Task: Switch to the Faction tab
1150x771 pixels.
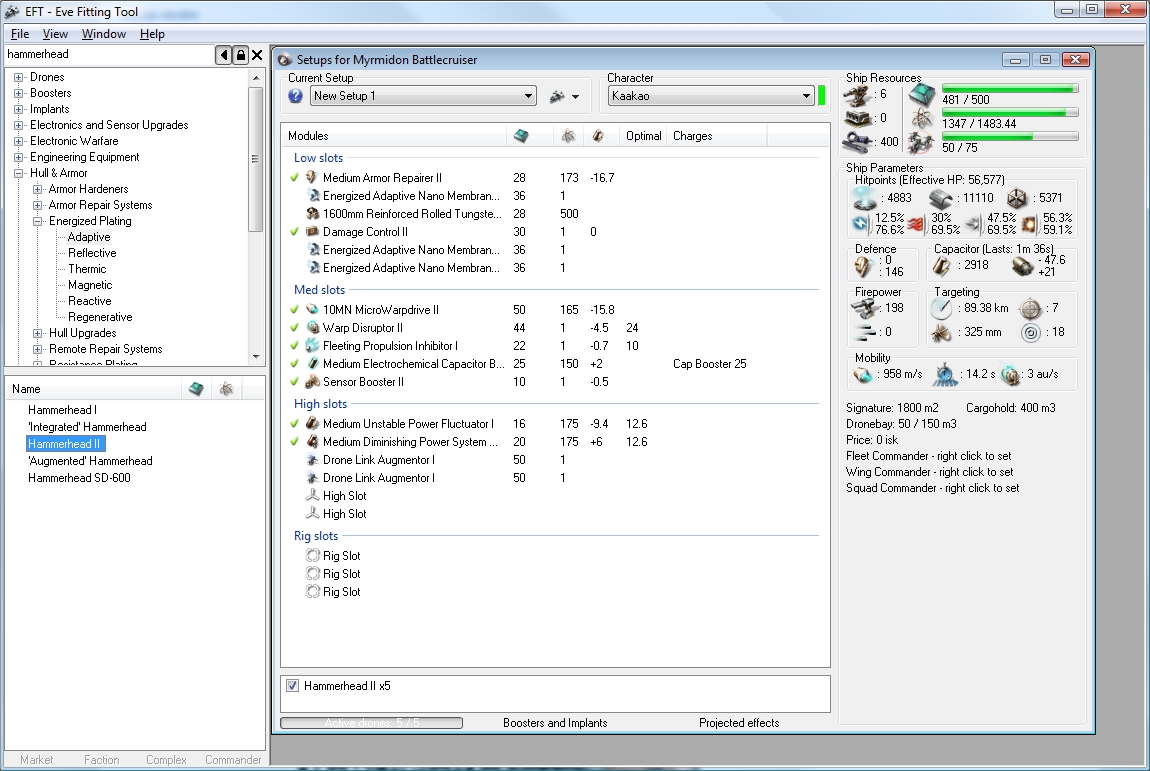Action: [101, 760]
